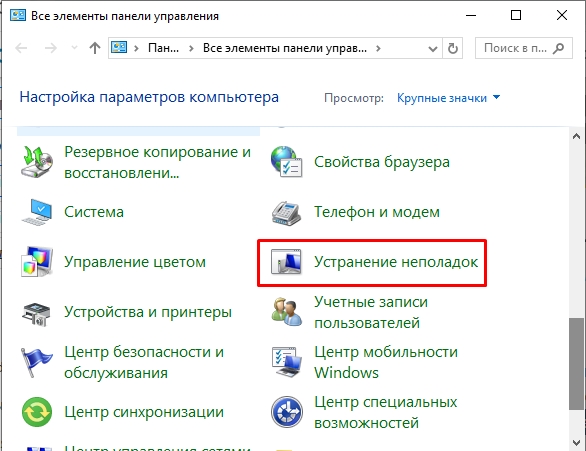Click the Ease of Access blue circle icon
The image size is (586, 451).
tap(287, 412)
